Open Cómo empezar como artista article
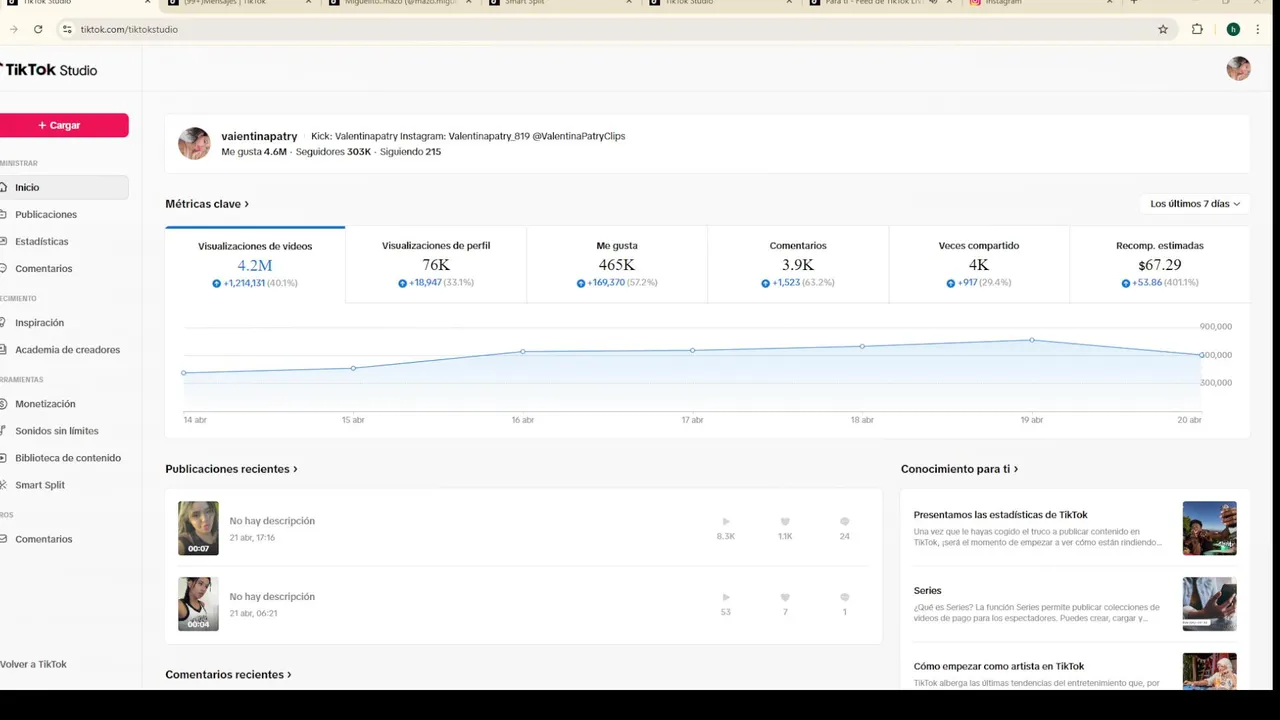1280x720 pixels. (x=998, y=666)
